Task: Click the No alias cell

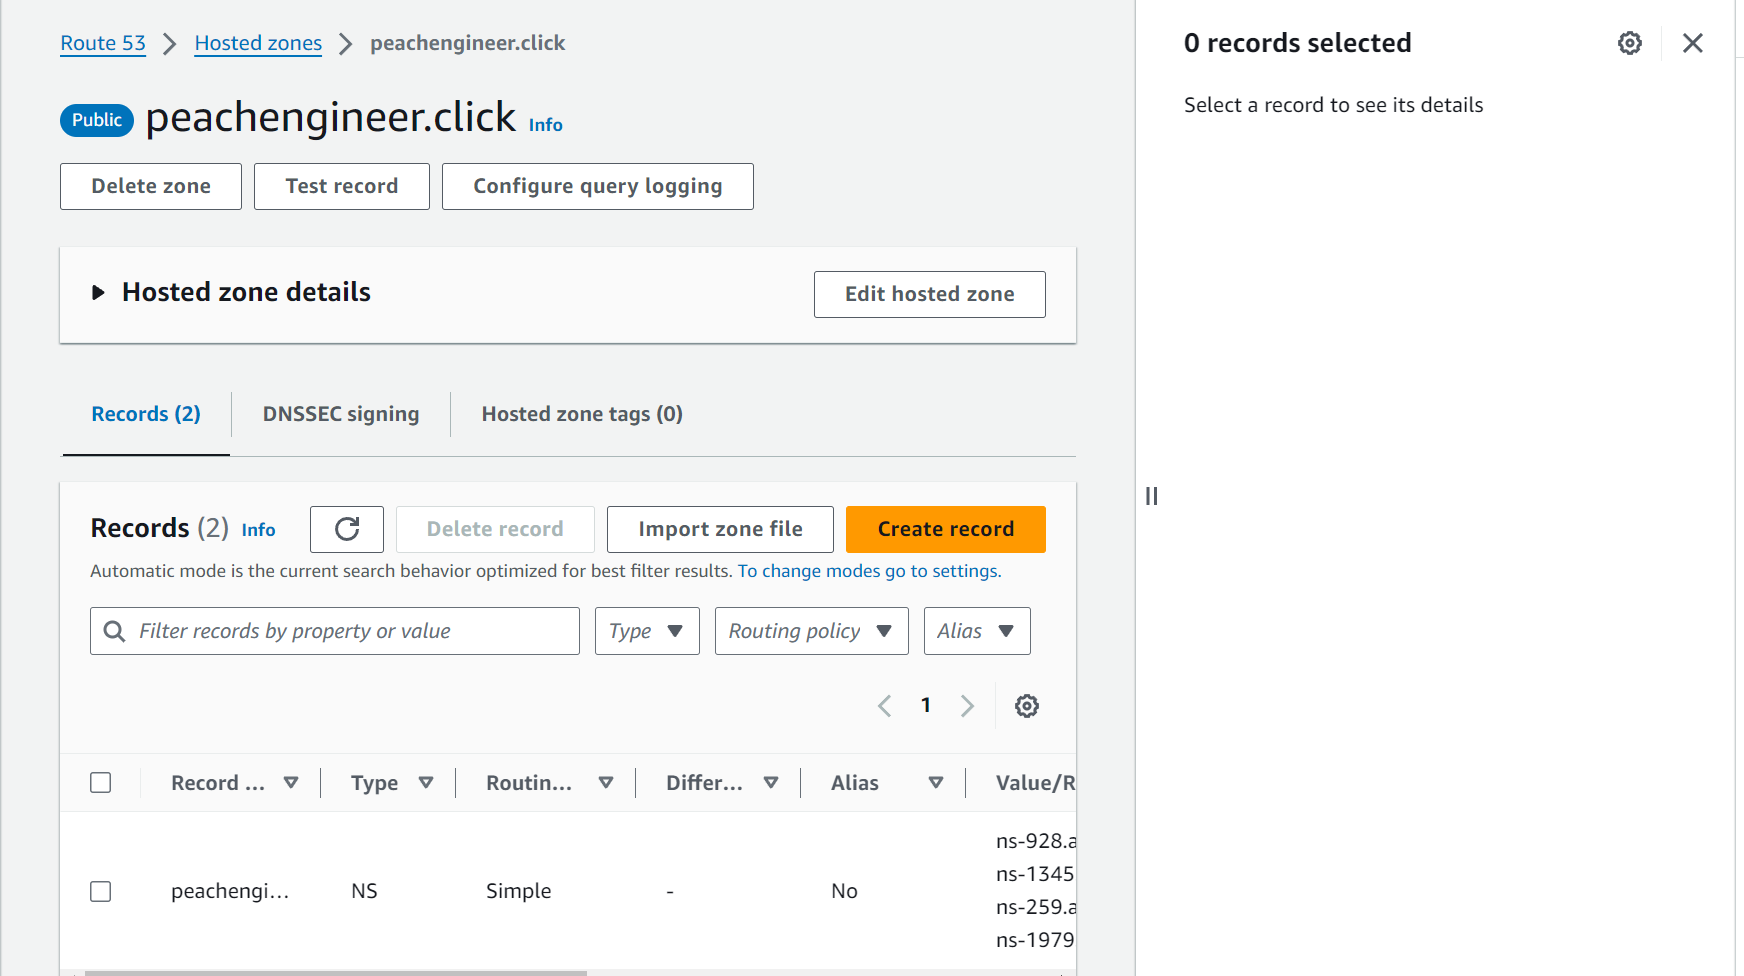Action: (x=844, y=891)
